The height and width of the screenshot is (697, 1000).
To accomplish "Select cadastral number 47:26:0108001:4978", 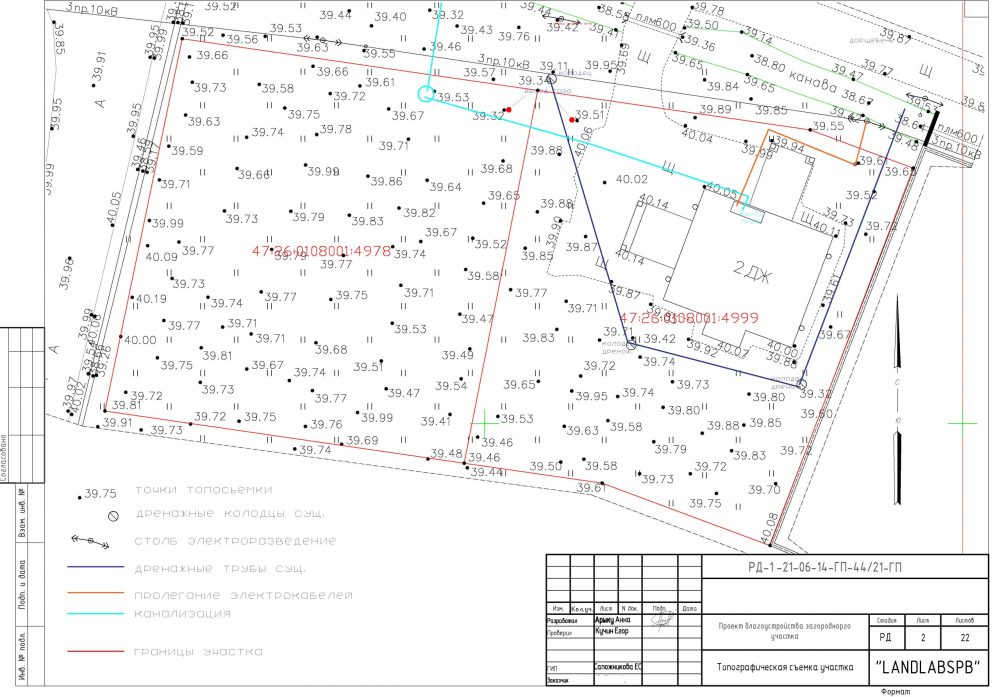I will tap(321, 251).
